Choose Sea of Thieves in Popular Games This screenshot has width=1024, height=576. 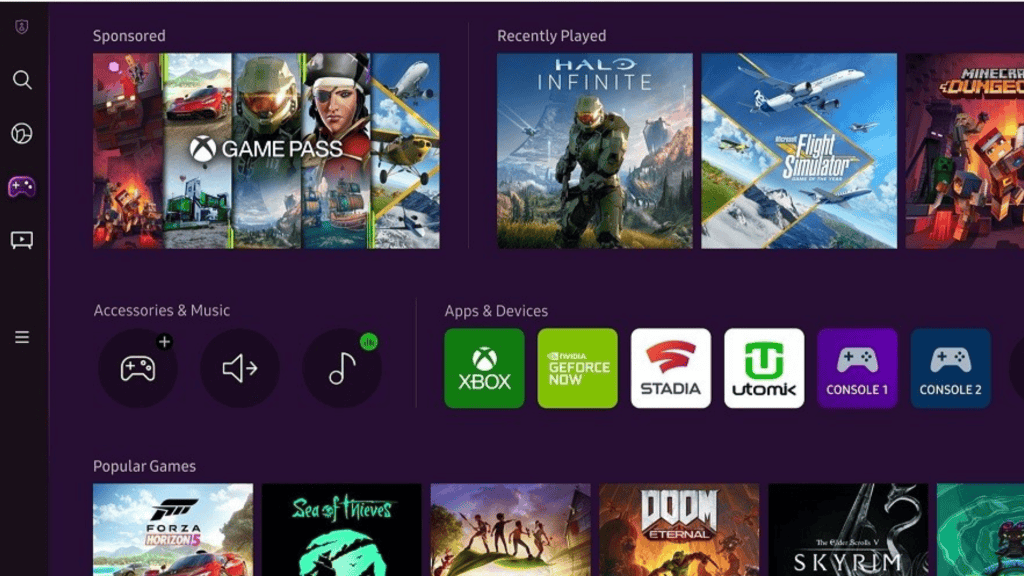pyautogui.click(x=341, y=530)
